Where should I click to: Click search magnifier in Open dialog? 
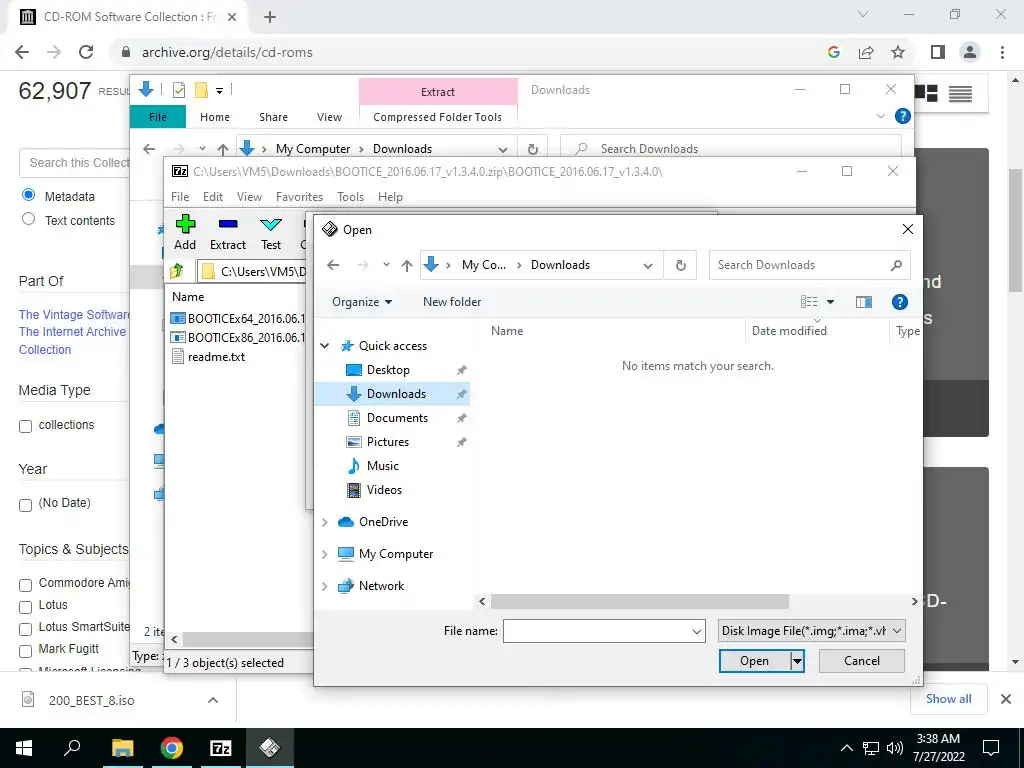pyautogui.click(x=896, y=265)
